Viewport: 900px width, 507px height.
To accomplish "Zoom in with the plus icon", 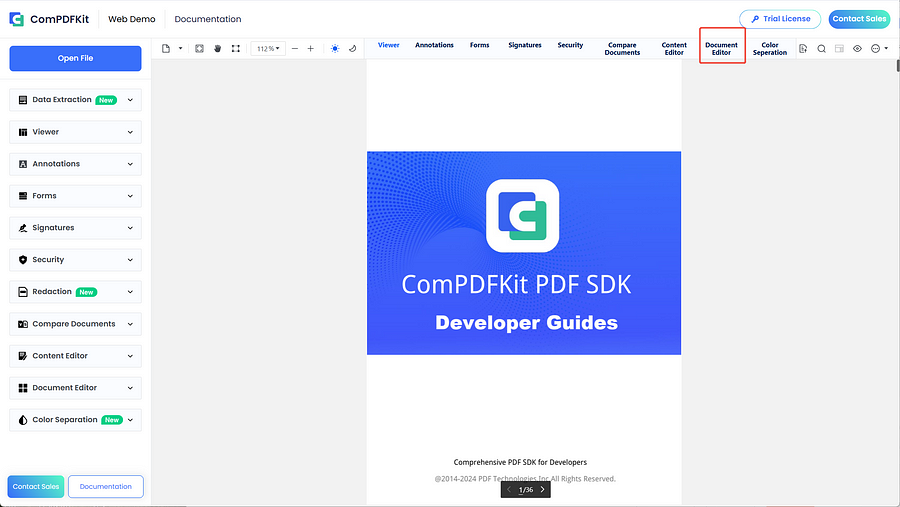I will point(311,49).
